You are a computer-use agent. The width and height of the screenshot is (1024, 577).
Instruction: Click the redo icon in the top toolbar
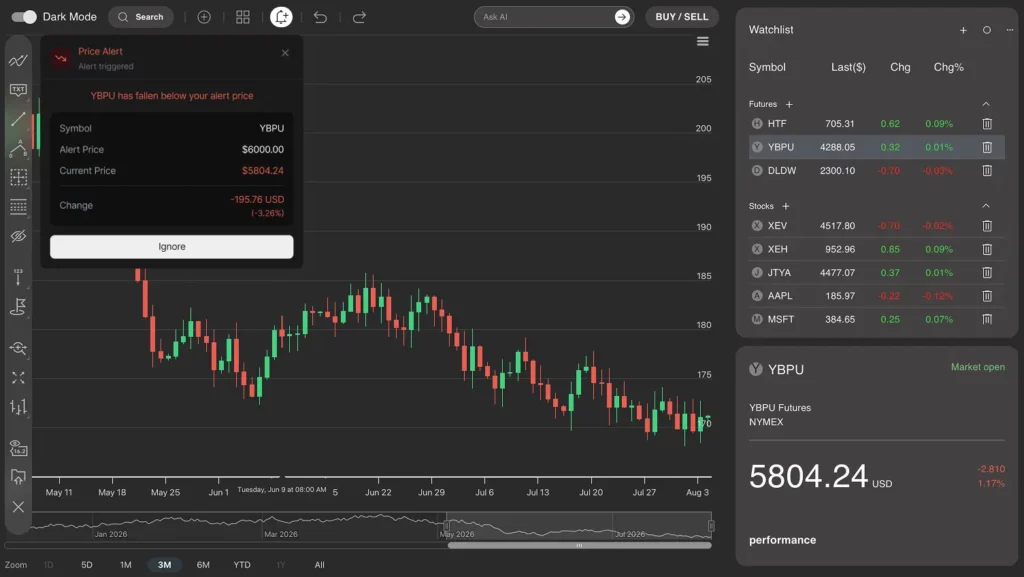pyautogui.click(x=358, y=16)
